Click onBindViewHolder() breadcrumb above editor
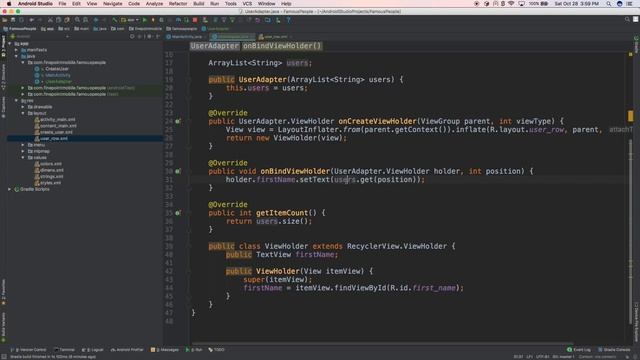 [282, 46]
